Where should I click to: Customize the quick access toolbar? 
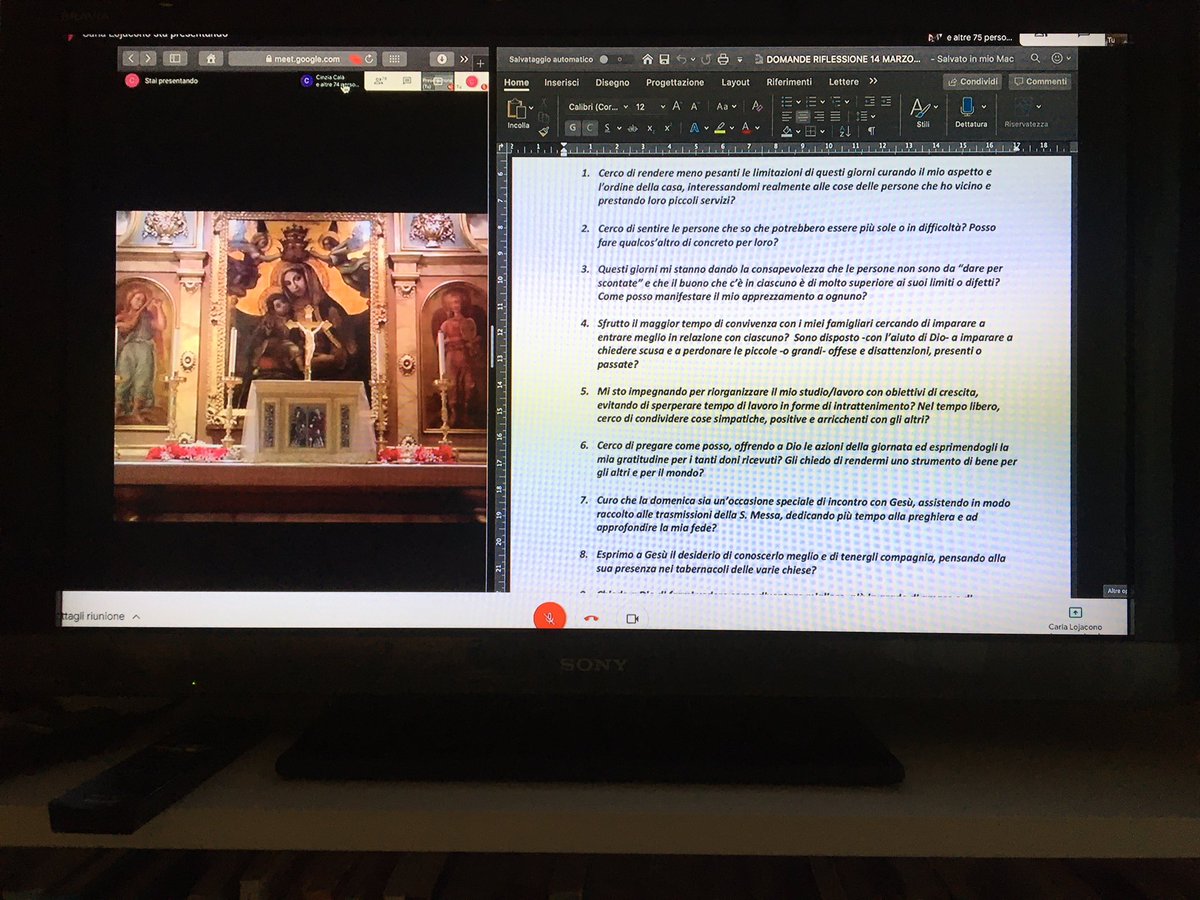pyautogui.click(x=740, y=60)
